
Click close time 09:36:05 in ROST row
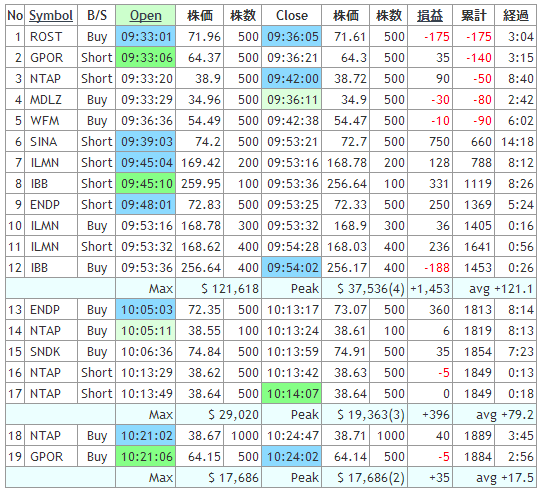point(292,37)
